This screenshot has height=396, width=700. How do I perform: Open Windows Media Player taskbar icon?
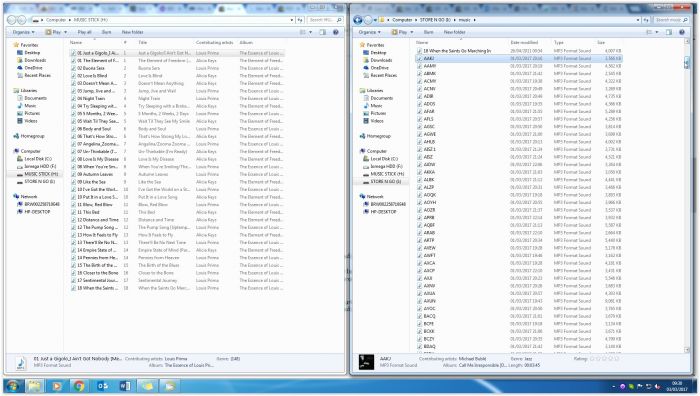[57, 386]
